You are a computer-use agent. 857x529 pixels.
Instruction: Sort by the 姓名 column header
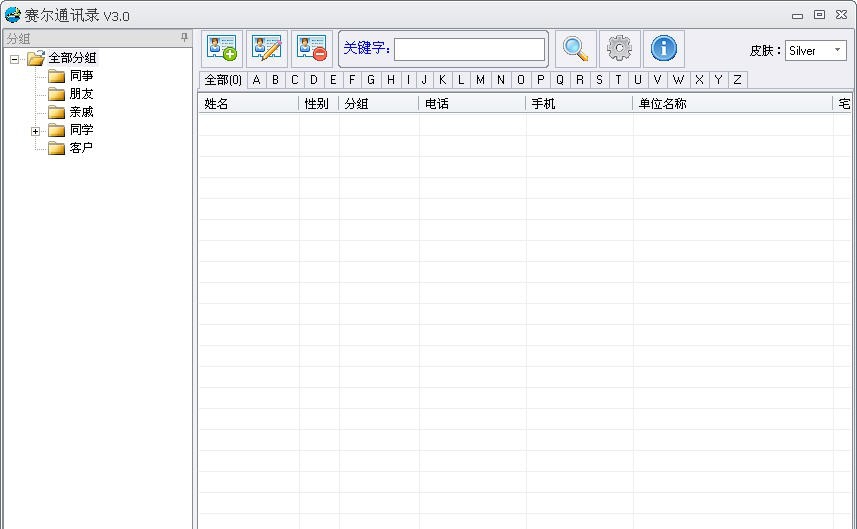coord(249,103)
